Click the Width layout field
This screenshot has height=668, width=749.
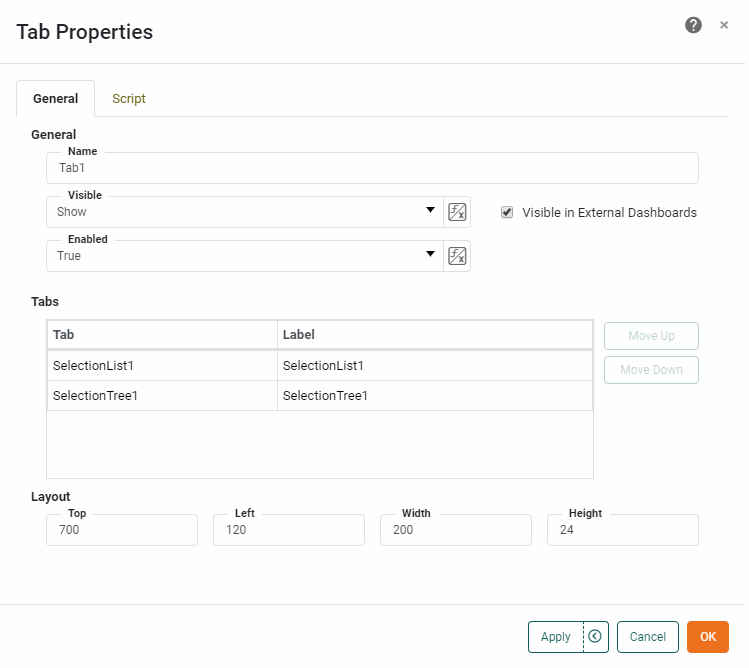456,530
